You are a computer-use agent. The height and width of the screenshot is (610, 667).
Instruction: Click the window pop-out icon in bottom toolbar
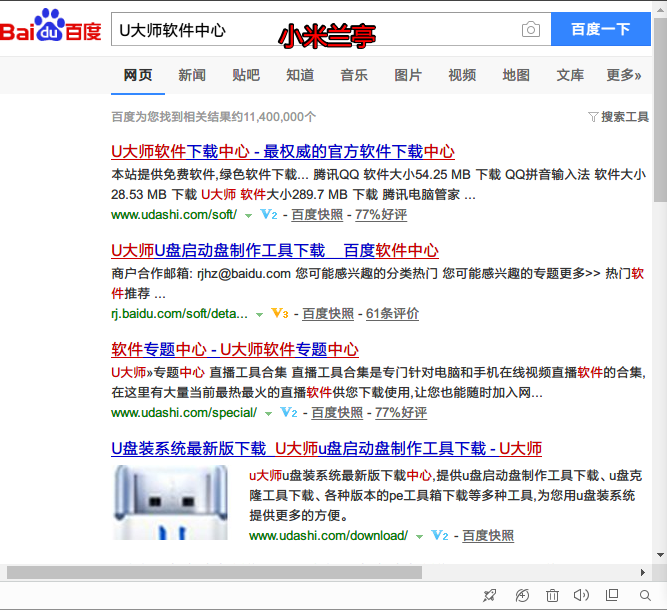[612, 595]
